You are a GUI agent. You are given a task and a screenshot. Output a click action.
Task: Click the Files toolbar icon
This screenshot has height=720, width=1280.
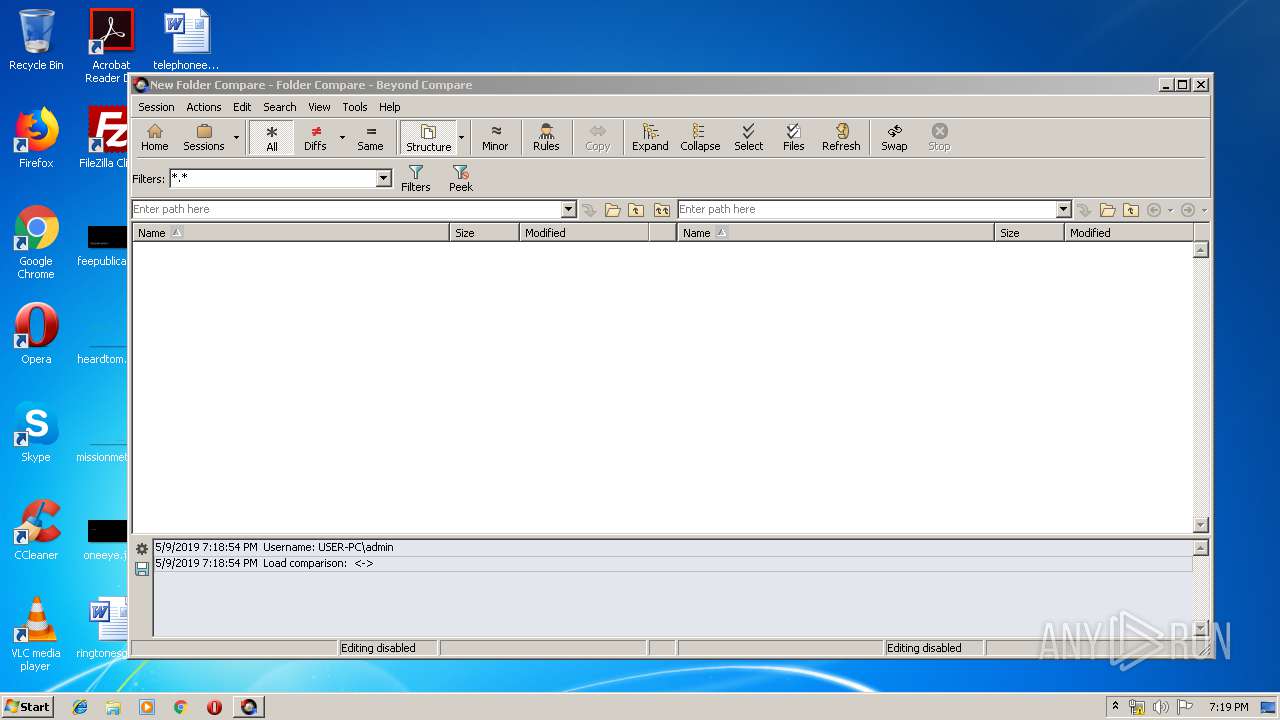[793, 138]
